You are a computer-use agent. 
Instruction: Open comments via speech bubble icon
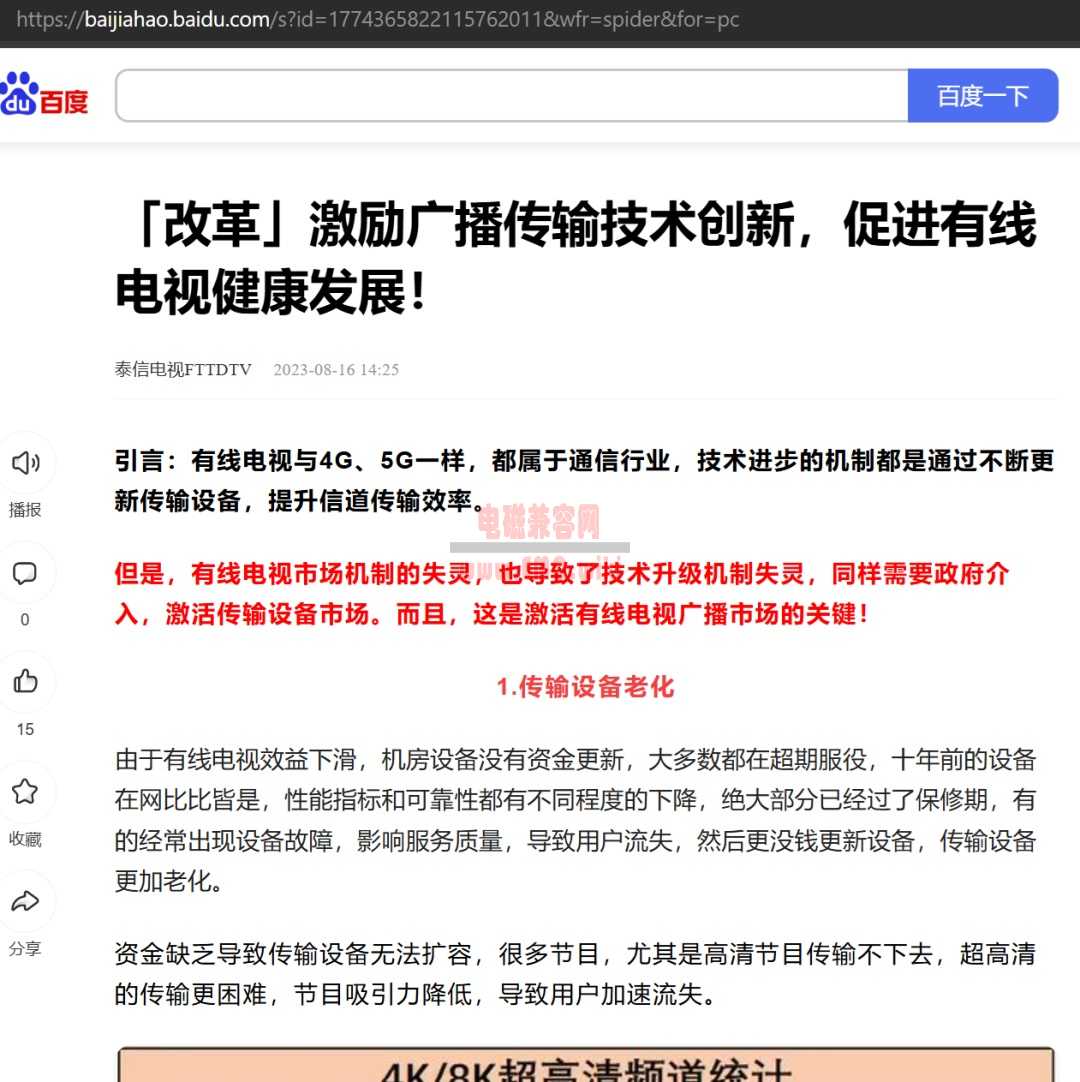coord(25,573)
